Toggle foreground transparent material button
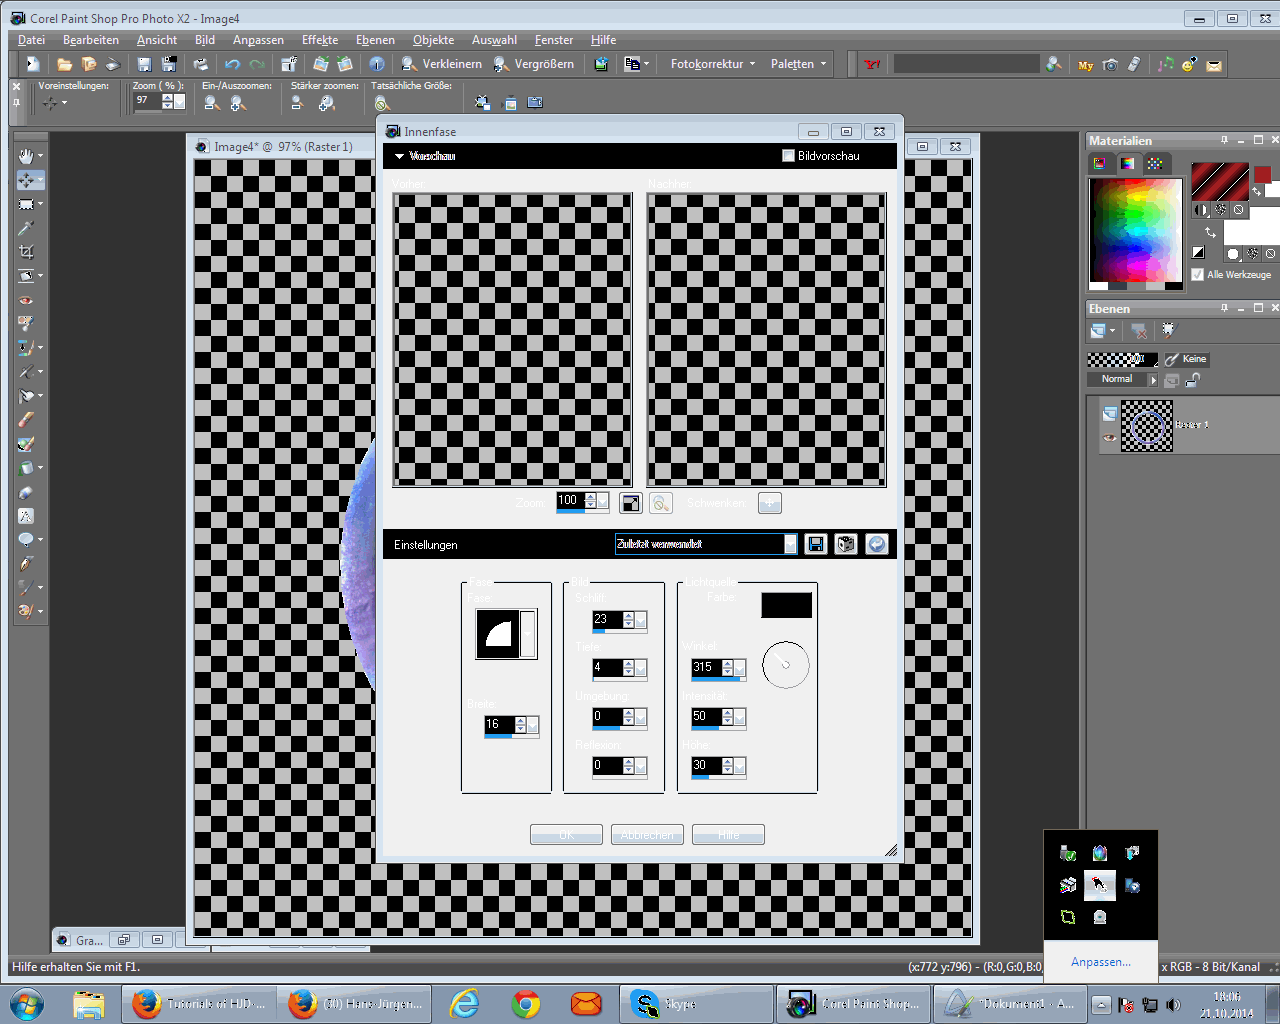 pyautogui.click(x=1239, y=210)
